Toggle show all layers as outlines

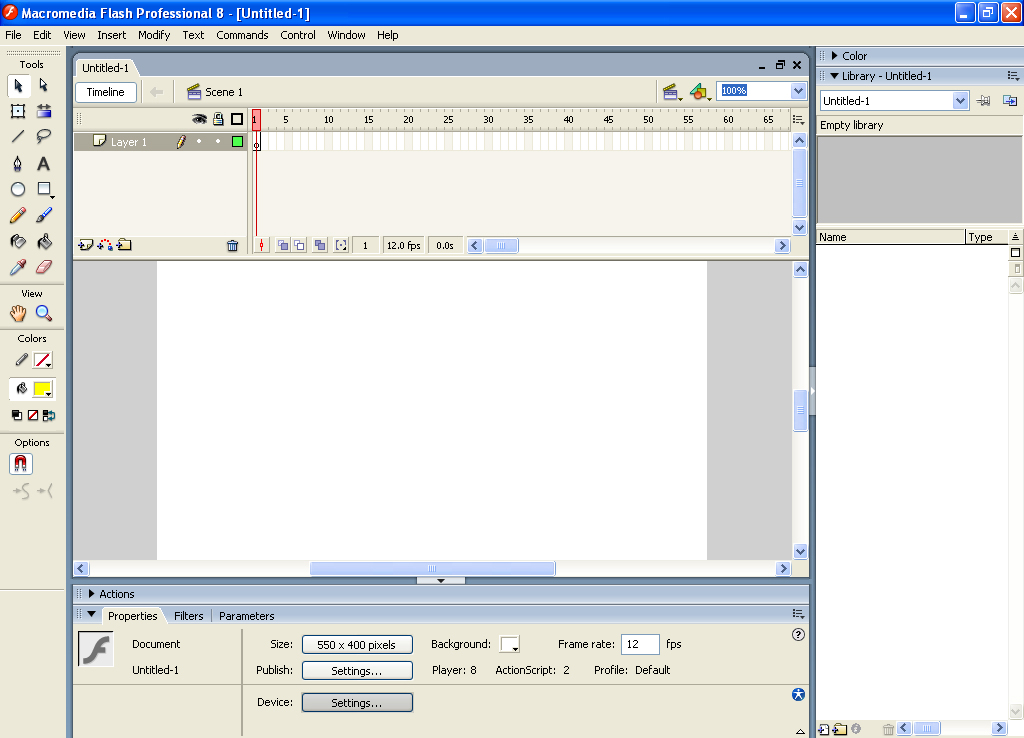(237, 119)
